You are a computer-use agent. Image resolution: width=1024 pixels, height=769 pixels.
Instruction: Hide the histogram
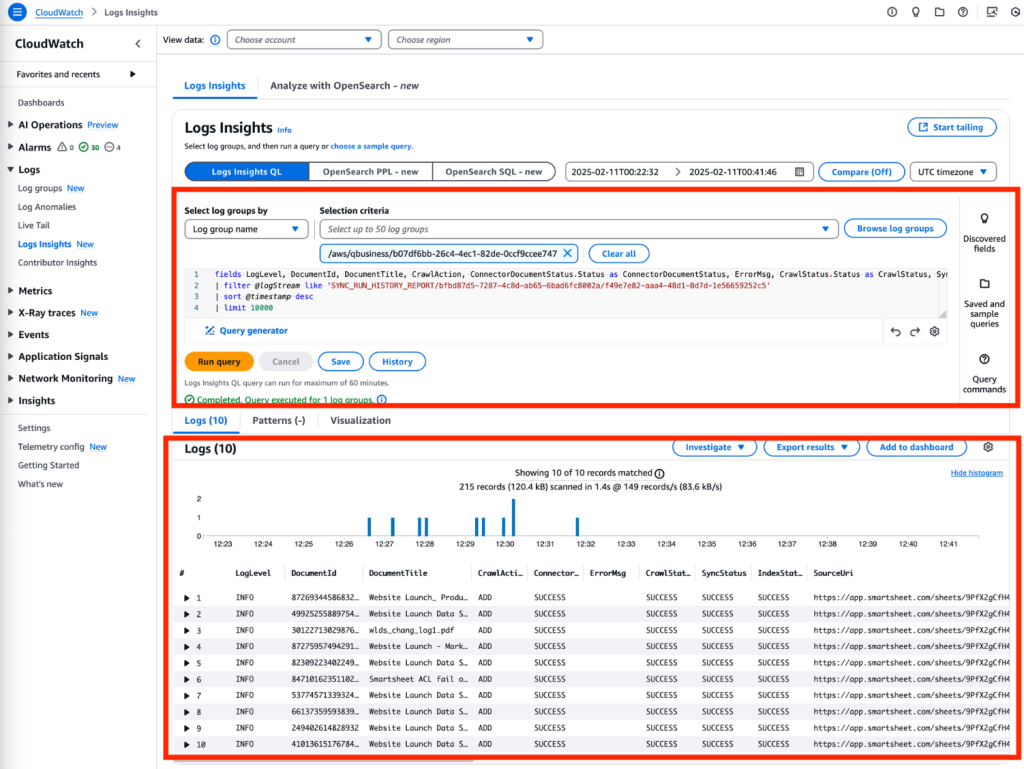[976, 473]
